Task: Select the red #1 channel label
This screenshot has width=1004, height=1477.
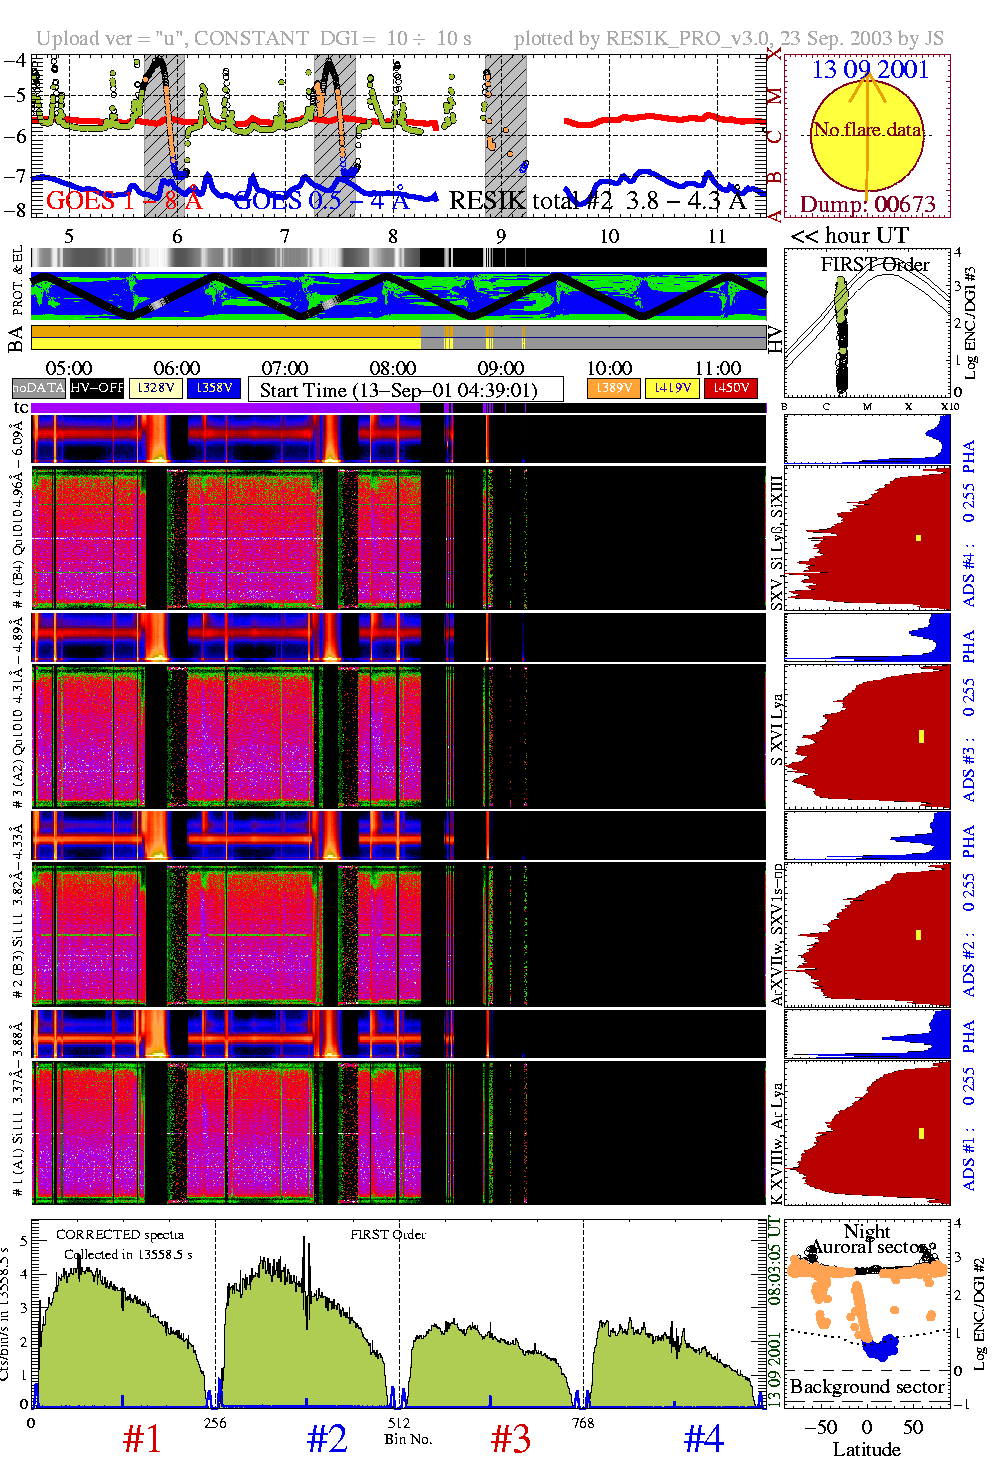Action: (x=142, y=1439)
